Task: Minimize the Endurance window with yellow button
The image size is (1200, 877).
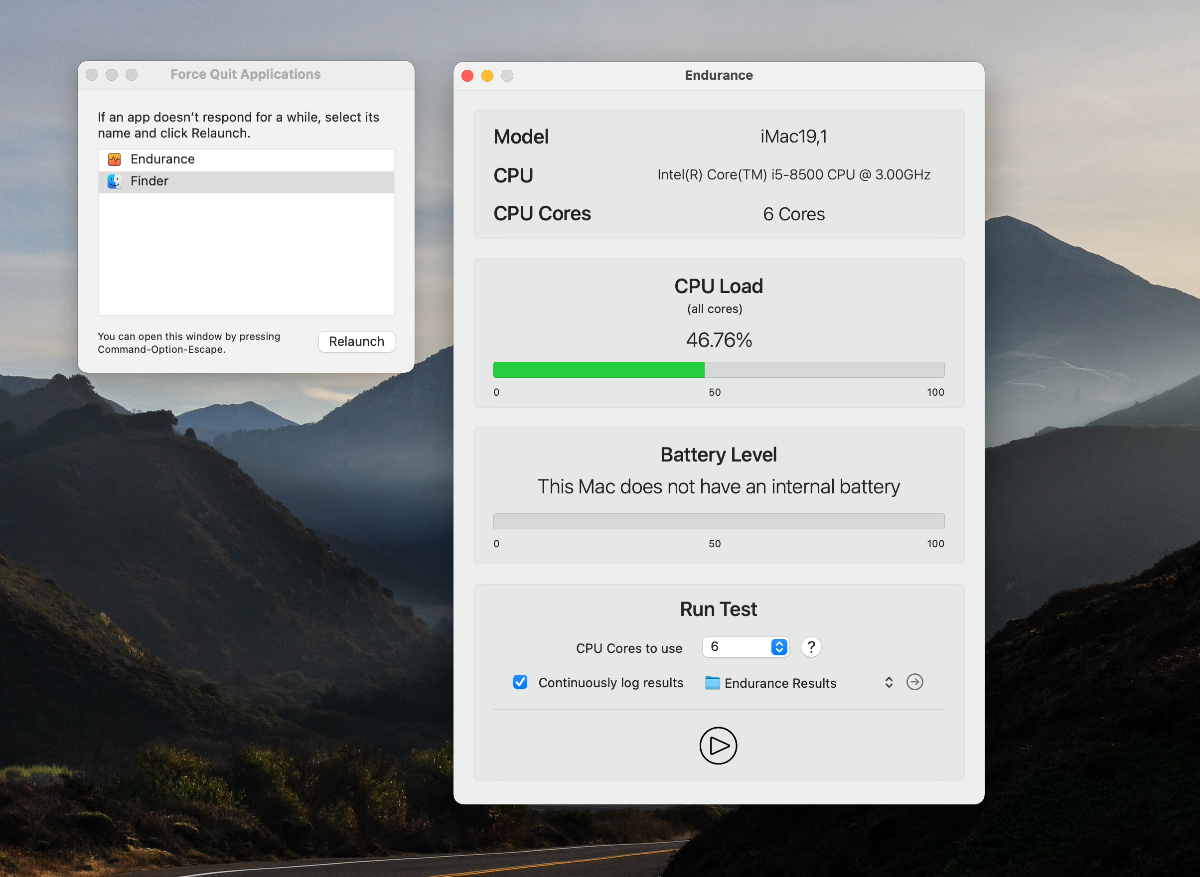Action: (x=487, y=76)
